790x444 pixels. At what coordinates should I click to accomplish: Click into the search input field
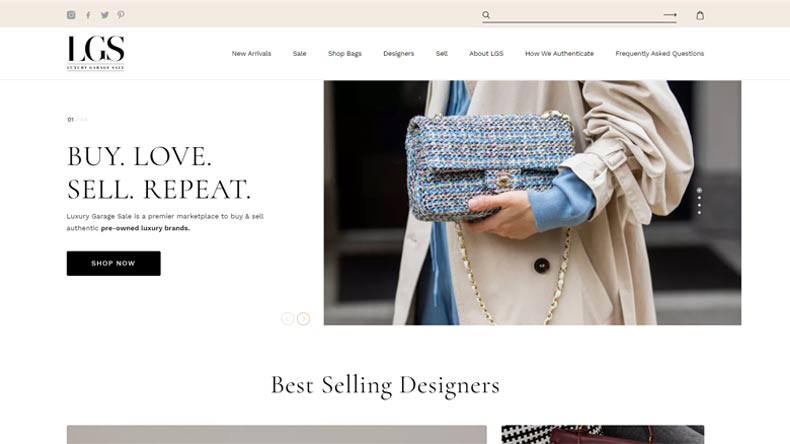tap(577, 15)
